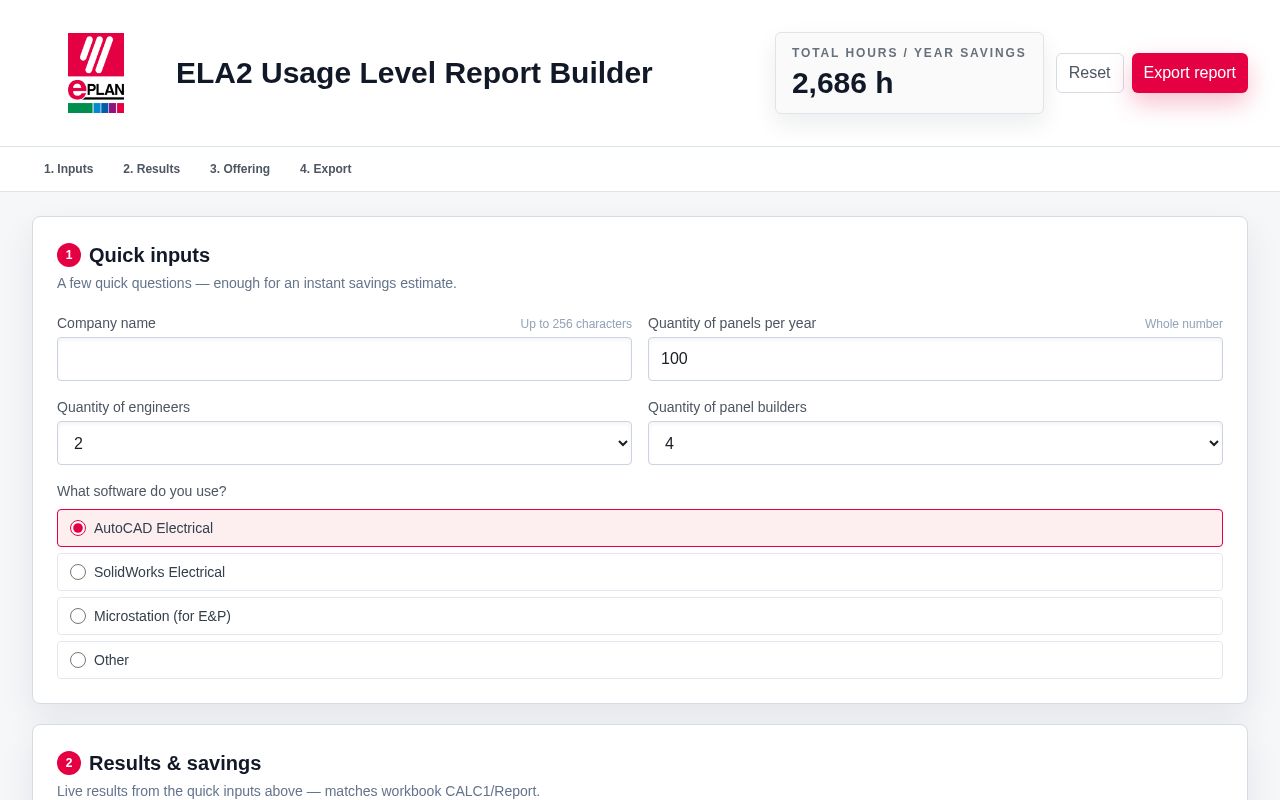Click the Reset button
The width and height of the screenshot is (1280, 800).
(x=1089, y=73)
